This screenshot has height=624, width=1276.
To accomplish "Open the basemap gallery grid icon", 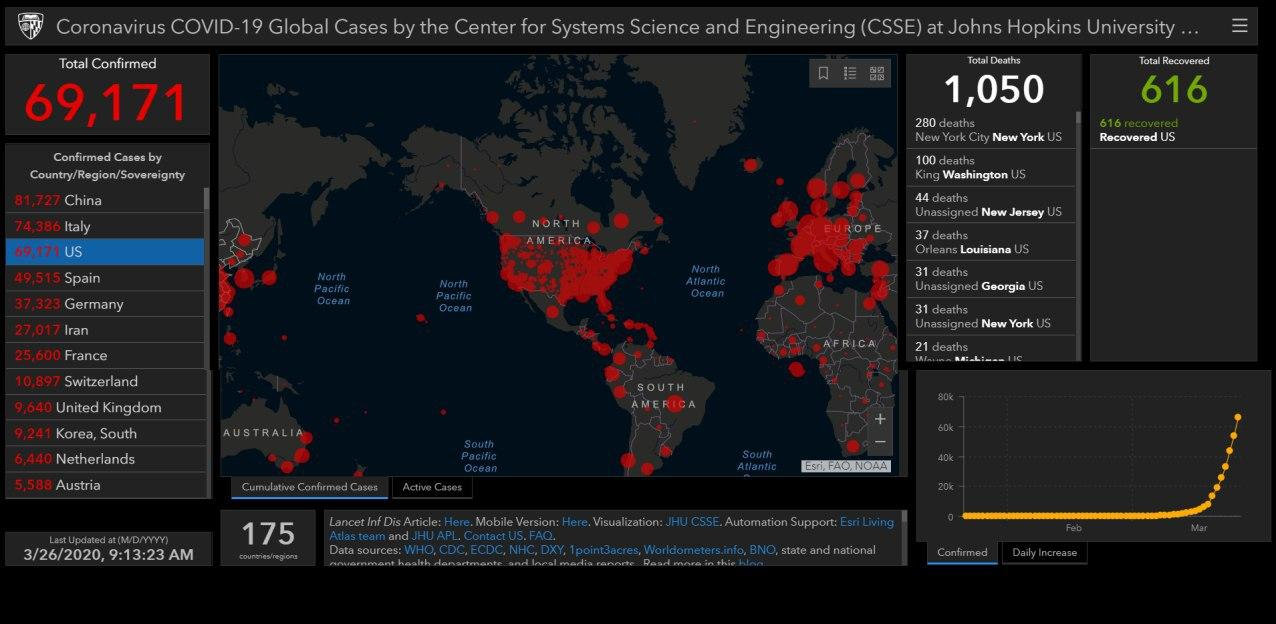I will (877, 73).
